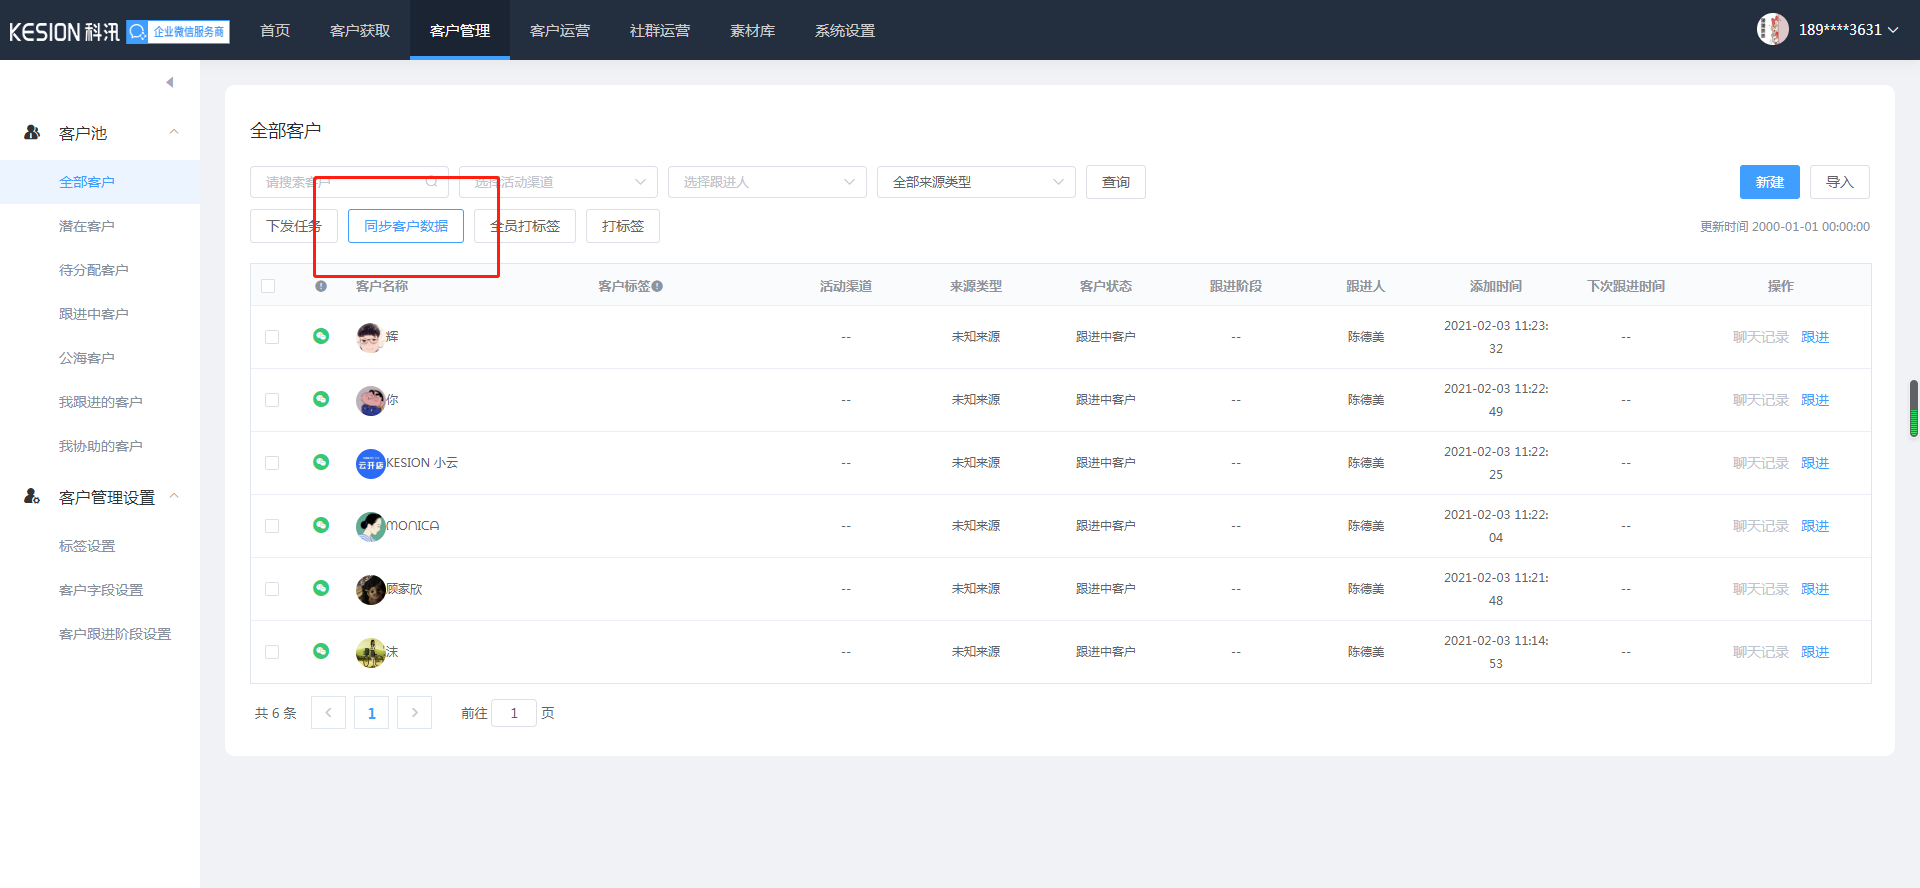Open 公海客户 in the sidebar

87,358
